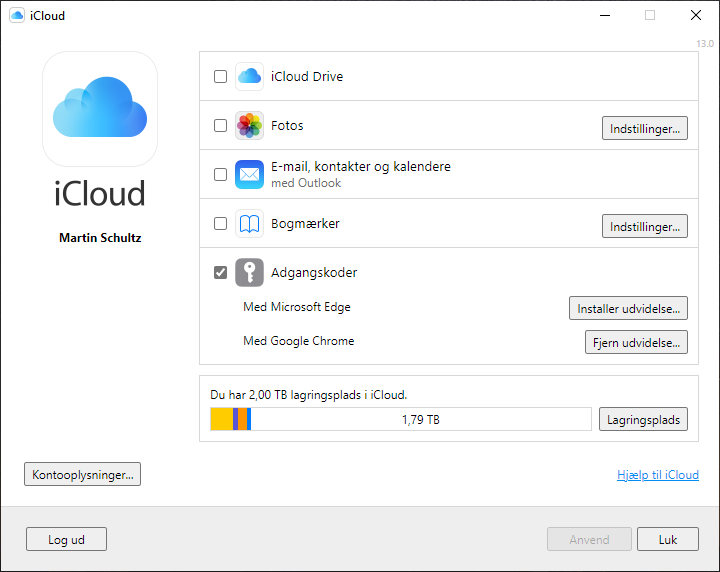This screenshot has width=720, height=572.
Task: Click the yellow storage bar segment
Action: [x=222, y=419]
